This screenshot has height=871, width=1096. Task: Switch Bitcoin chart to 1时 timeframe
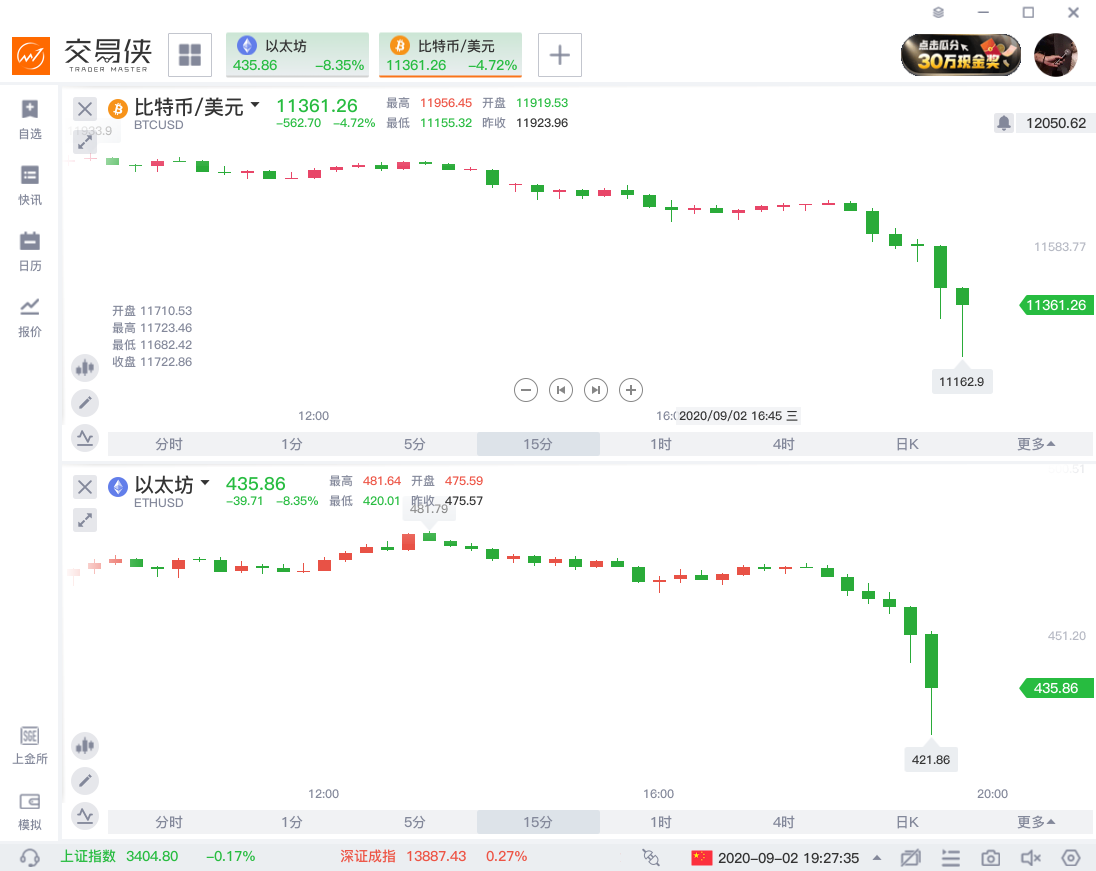coord(660,443)
